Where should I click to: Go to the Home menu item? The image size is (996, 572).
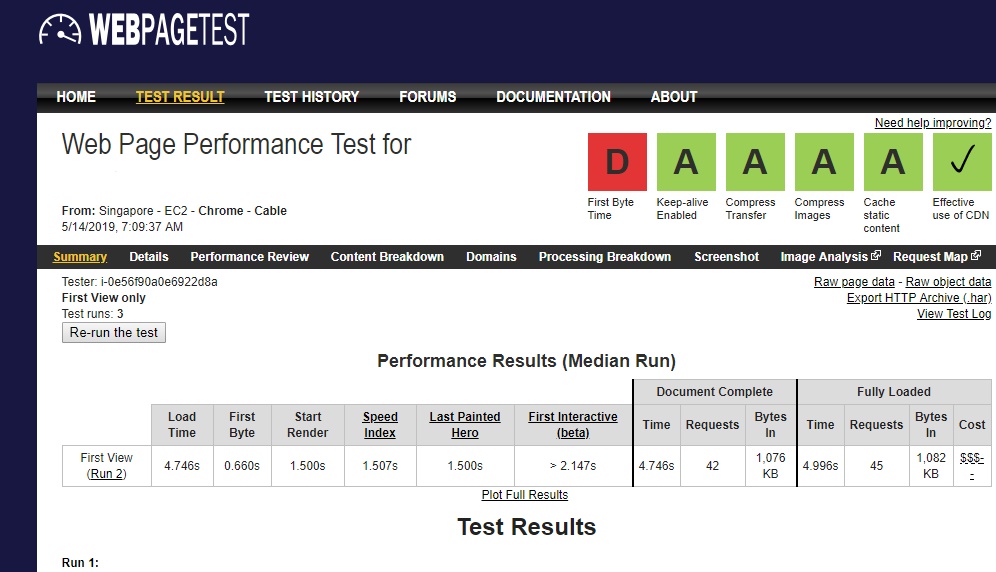(x=76, y=97)
